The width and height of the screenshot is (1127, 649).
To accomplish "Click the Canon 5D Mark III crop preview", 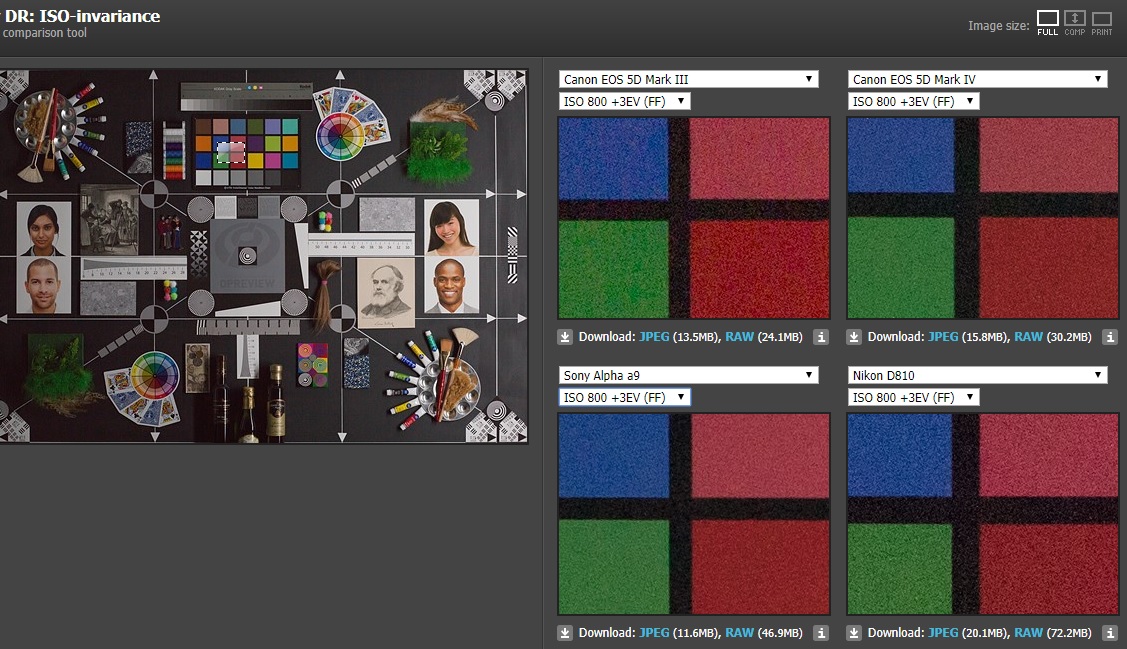I will [x=694, y=218].
